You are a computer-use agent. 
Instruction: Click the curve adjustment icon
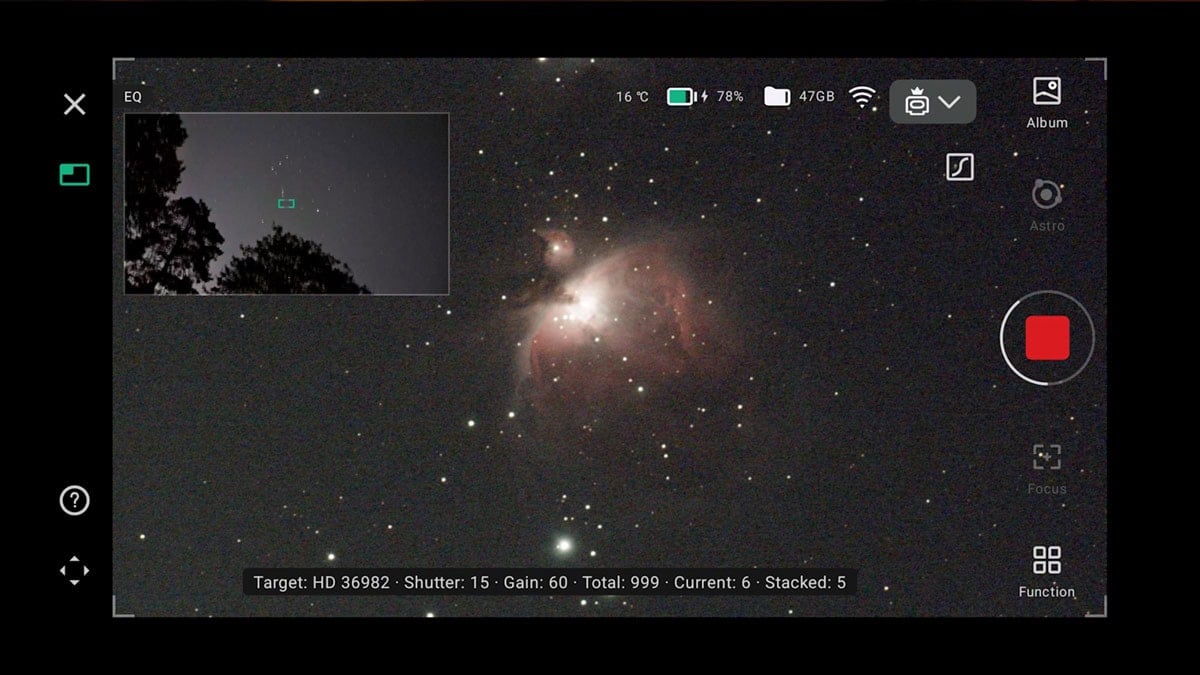960,167
